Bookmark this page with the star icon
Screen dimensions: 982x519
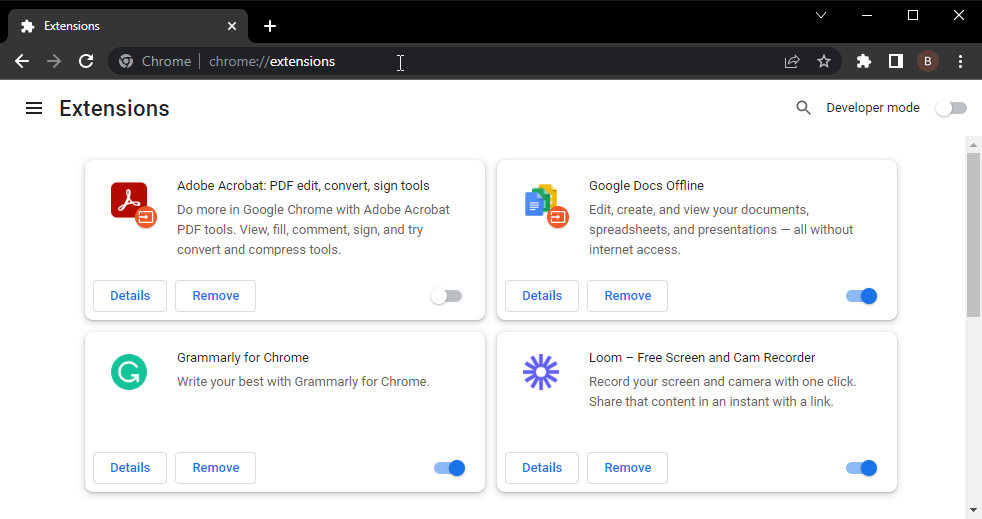[824, 61]
